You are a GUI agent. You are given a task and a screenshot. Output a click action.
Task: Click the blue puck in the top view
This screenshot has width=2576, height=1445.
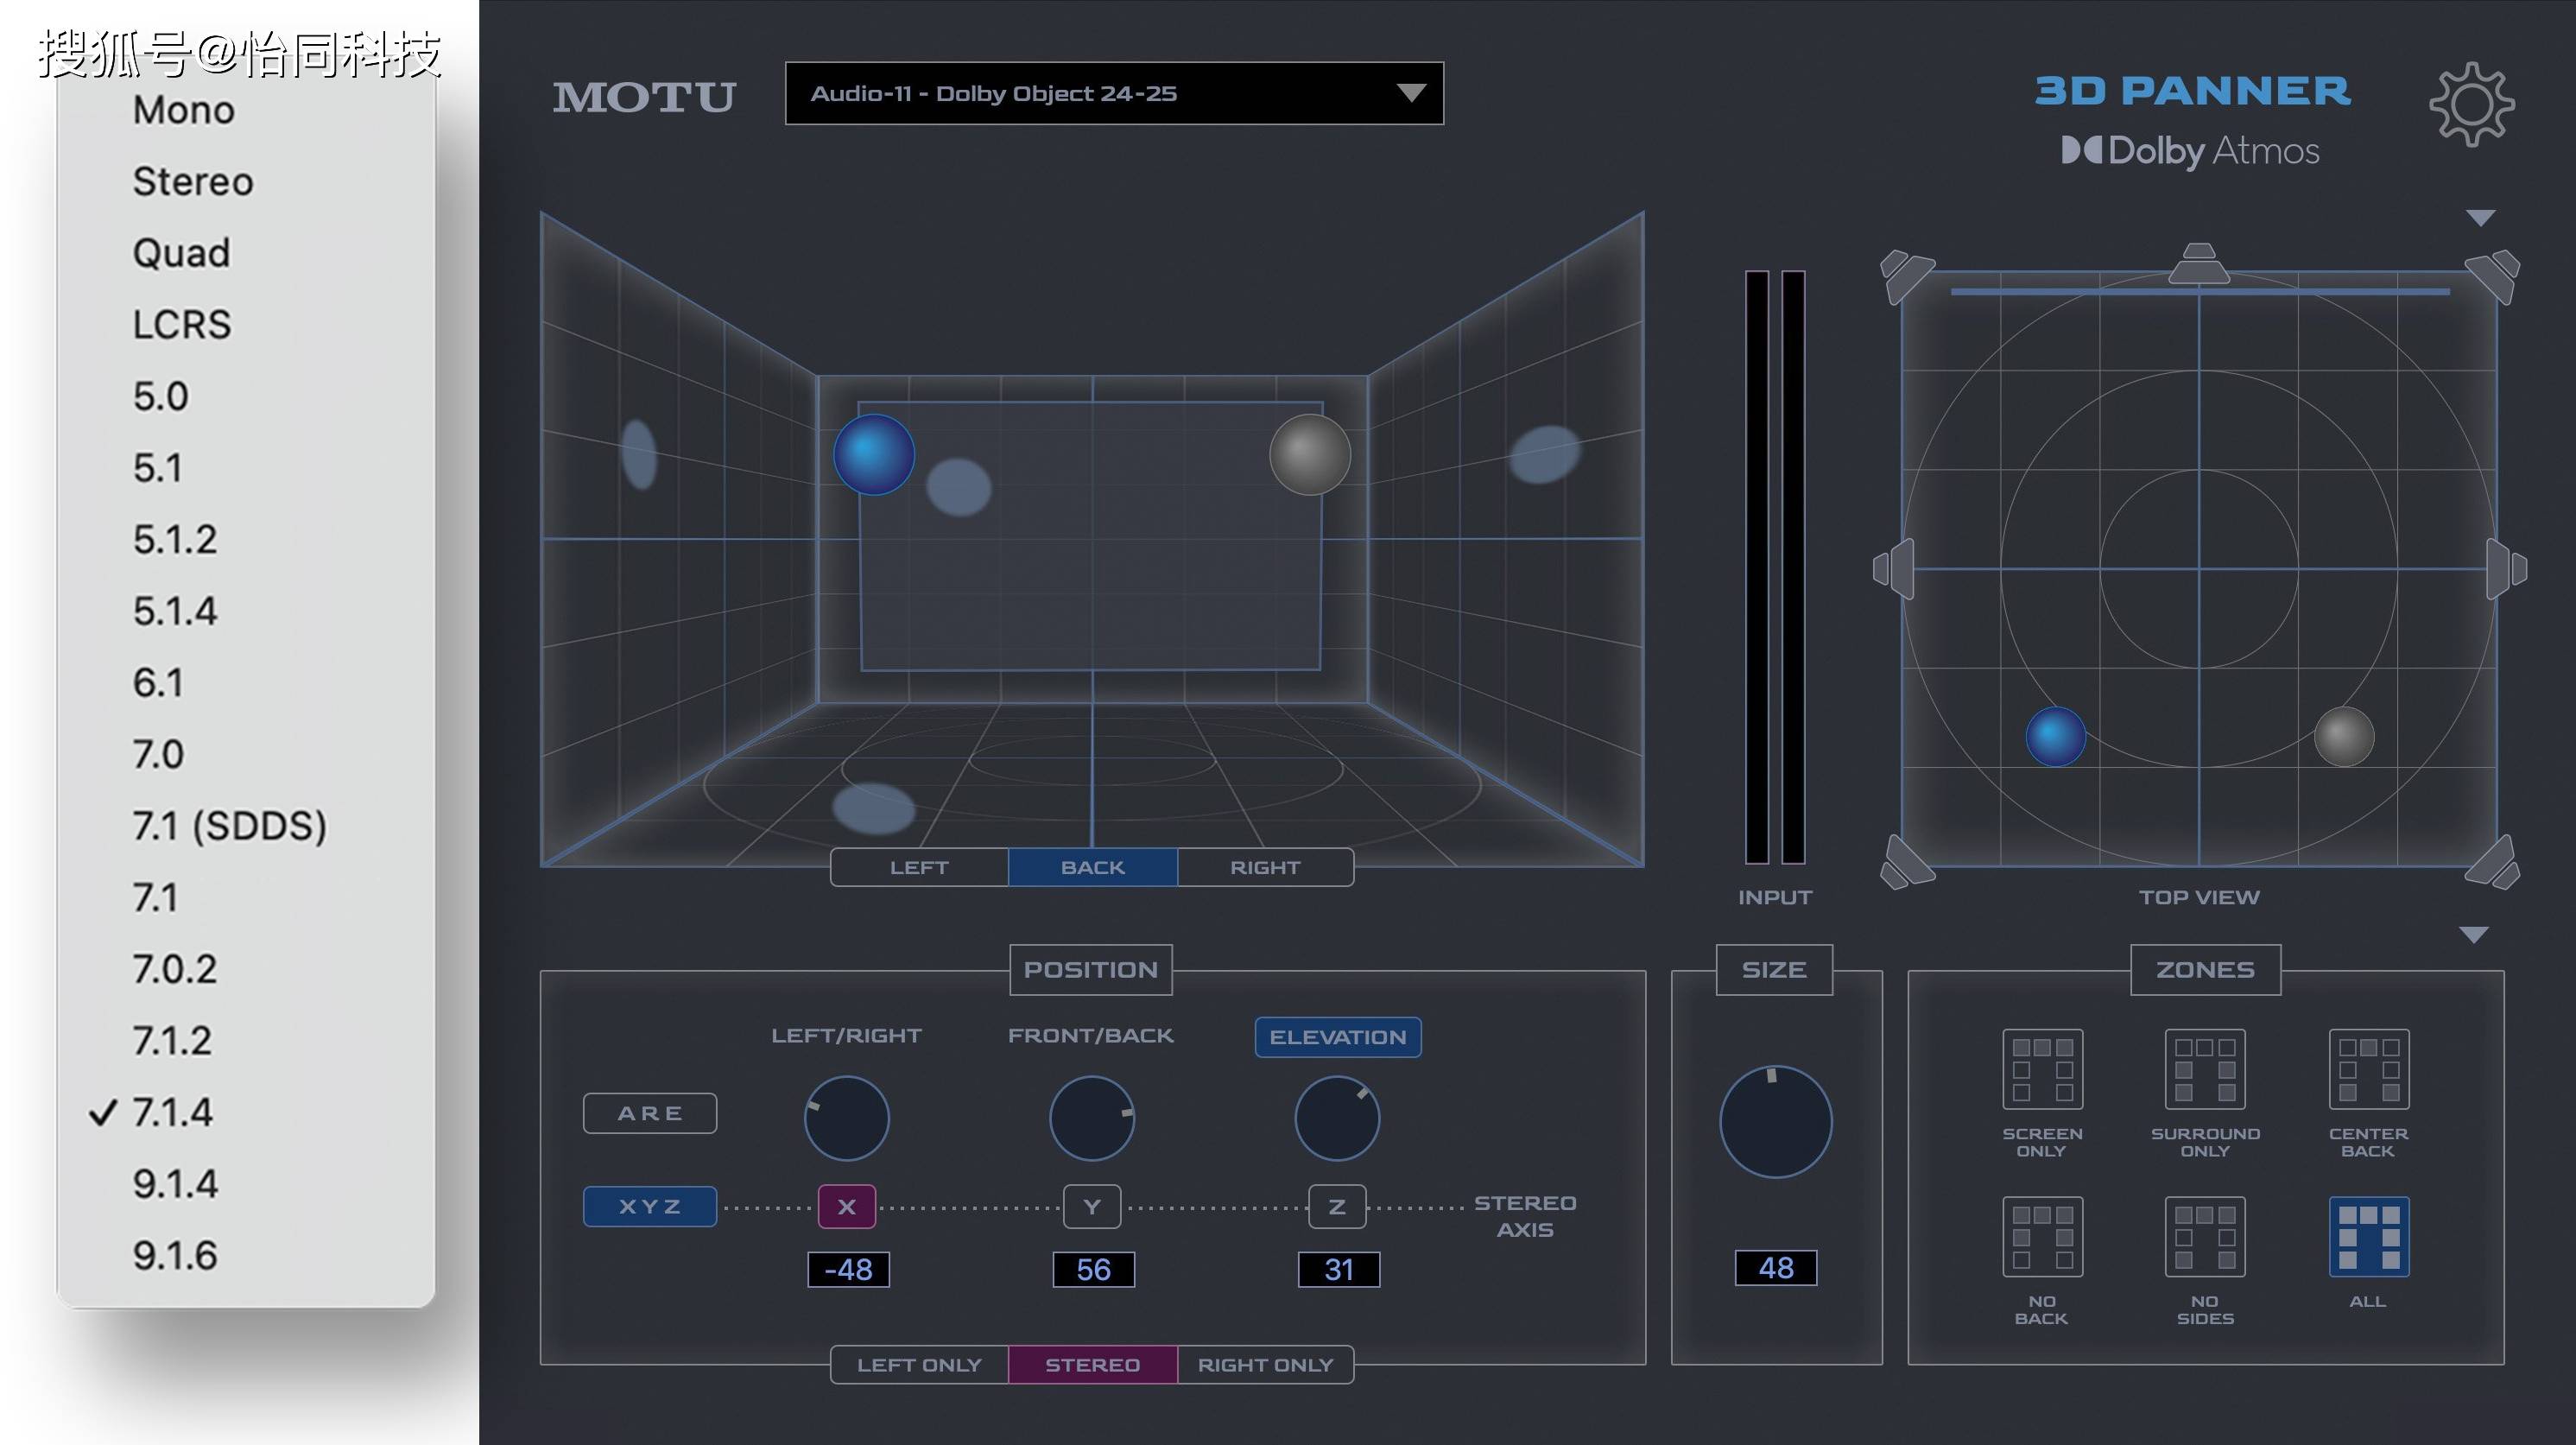pyautogui.click(x=2055, y=737)
